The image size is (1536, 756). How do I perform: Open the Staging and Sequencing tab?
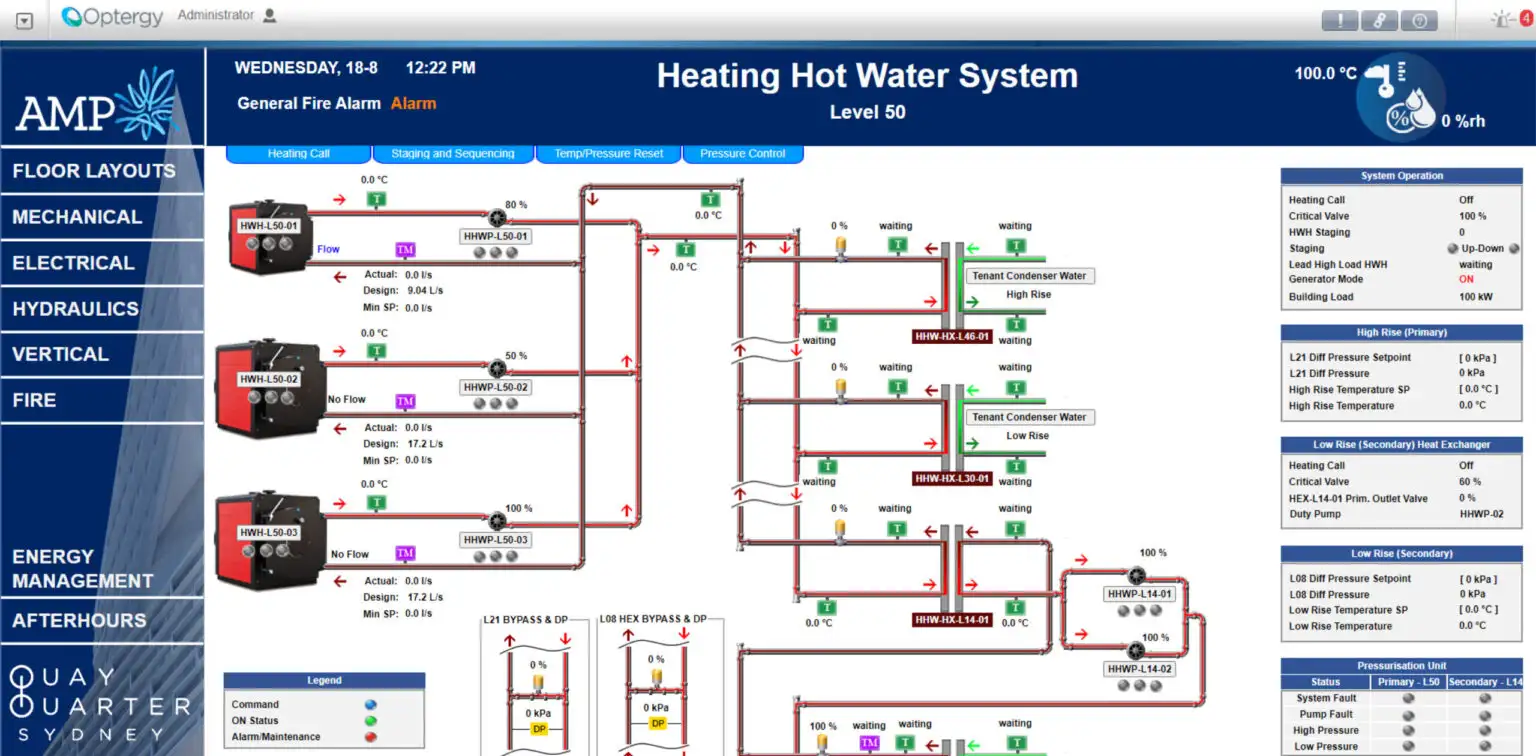454,153
